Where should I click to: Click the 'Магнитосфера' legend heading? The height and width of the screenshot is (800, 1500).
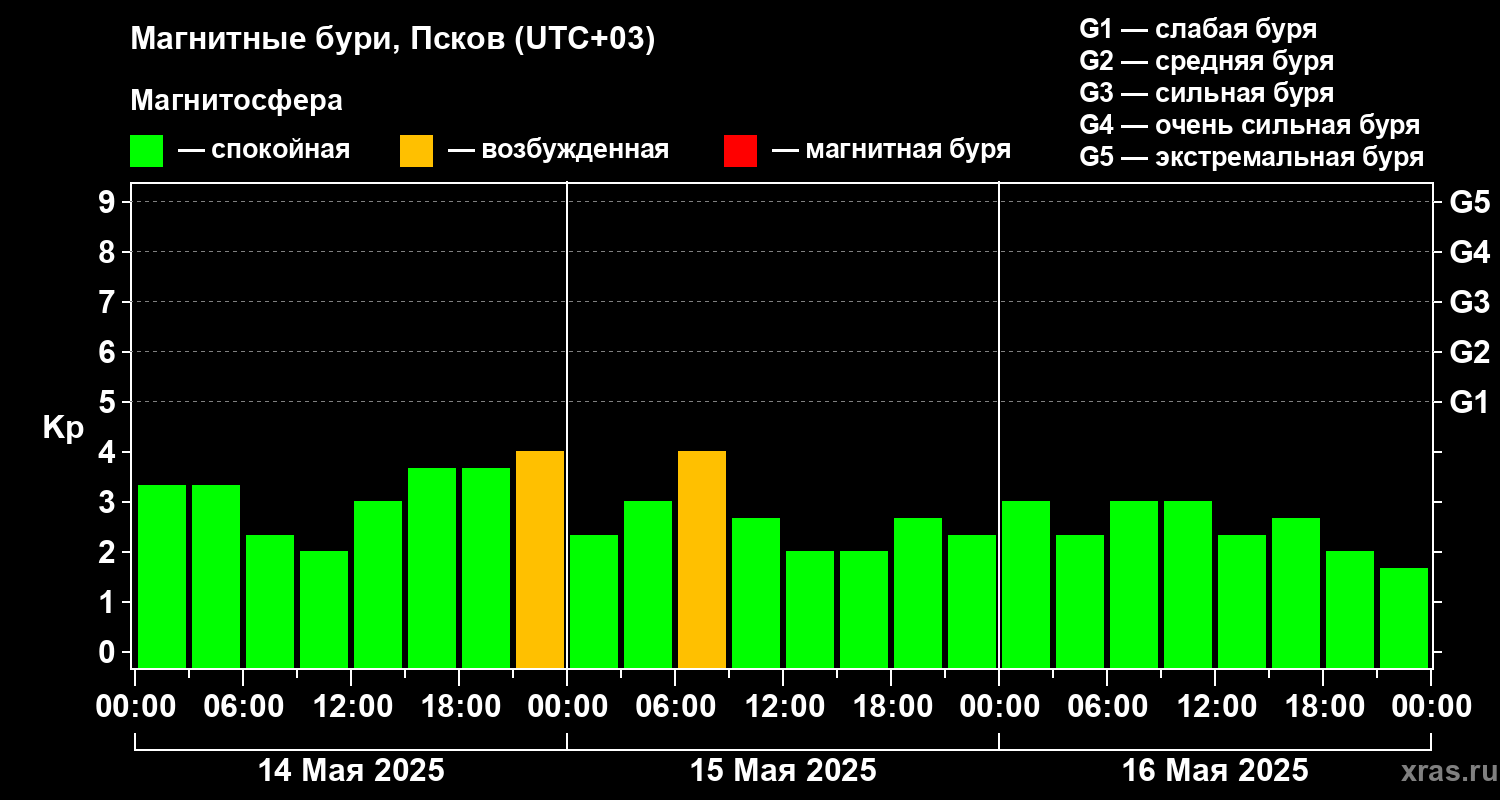[236, 101]
